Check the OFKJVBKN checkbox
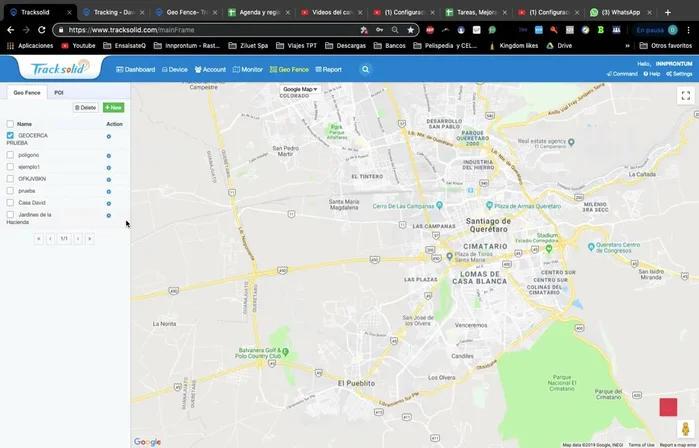Image resolution: width=699 pixels, height=448 pixels. [x=10, y=179]
